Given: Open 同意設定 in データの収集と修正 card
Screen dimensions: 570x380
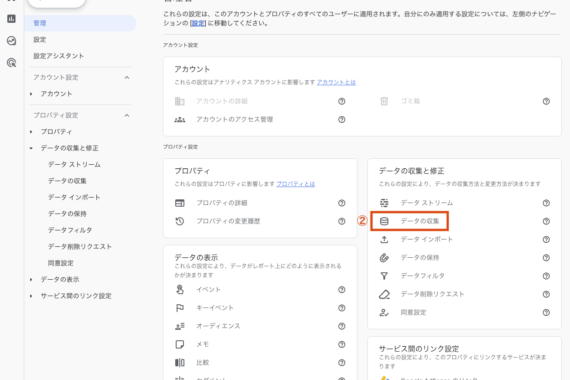Looking at the screenshot, I should point(413,312).
